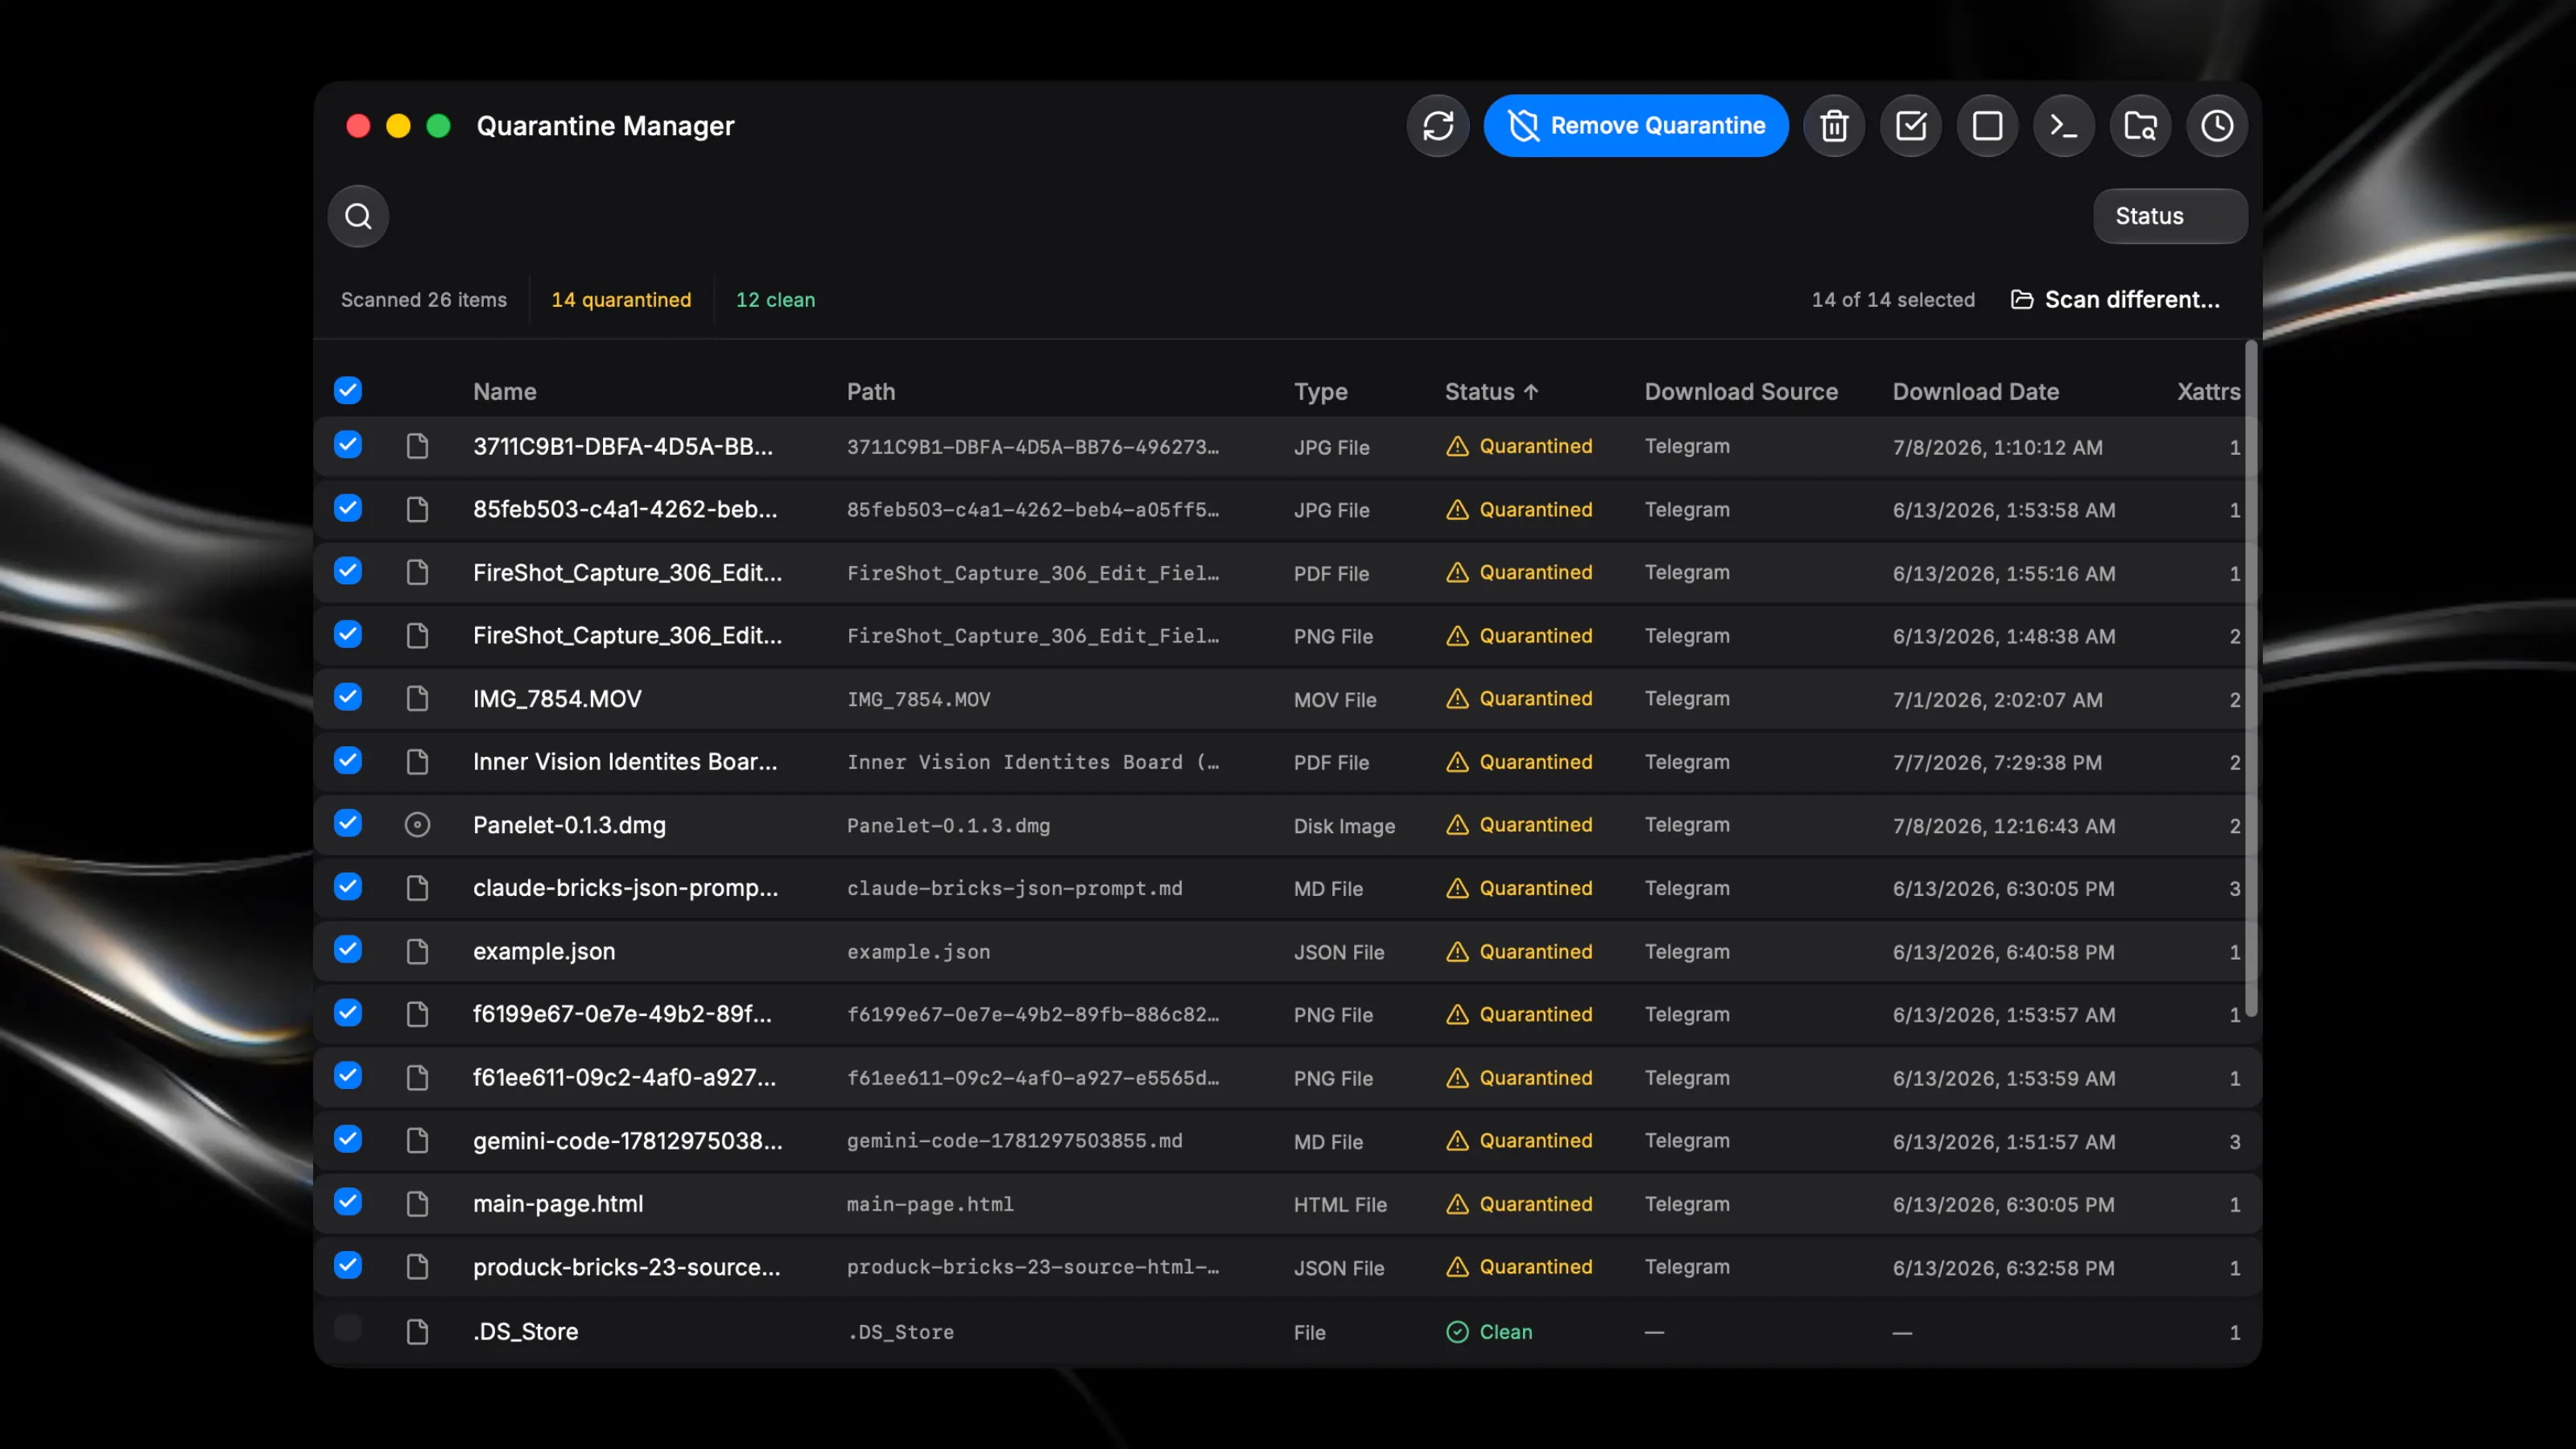Screen dimensions: 2576x1449
Task: Click the MOV File type cell
Action: click(1335, 700)
